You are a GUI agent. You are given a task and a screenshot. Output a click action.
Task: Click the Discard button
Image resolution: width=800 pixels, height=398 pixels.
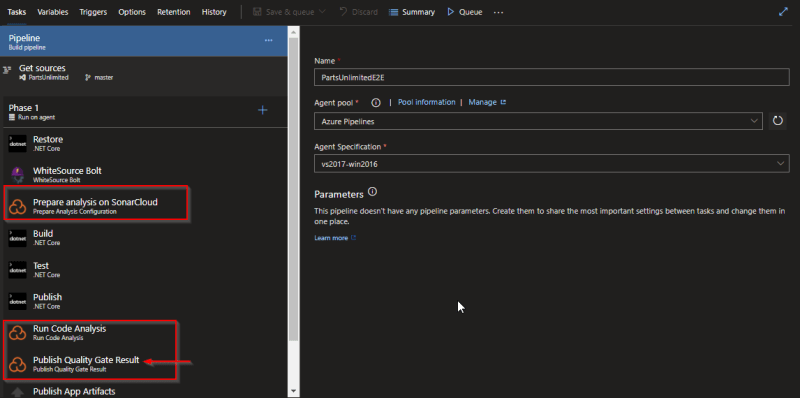tap(359, 12)
